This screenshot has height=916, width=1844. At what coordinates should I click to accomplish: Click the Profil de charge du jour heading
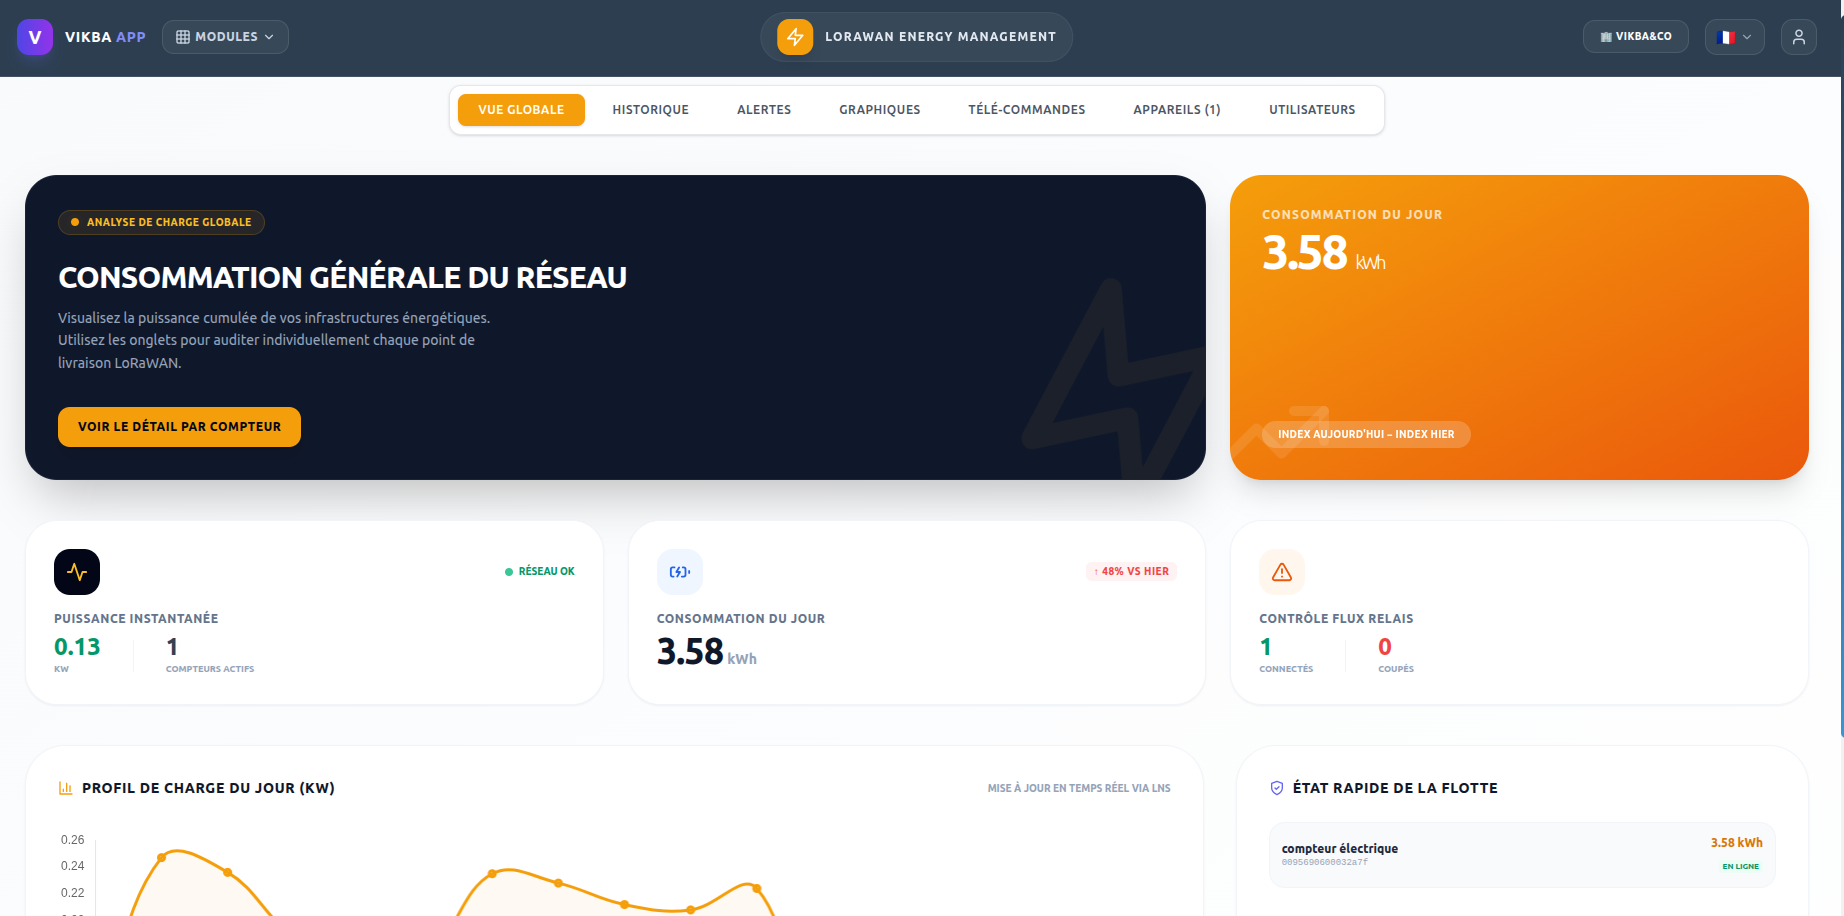point(208,788)
